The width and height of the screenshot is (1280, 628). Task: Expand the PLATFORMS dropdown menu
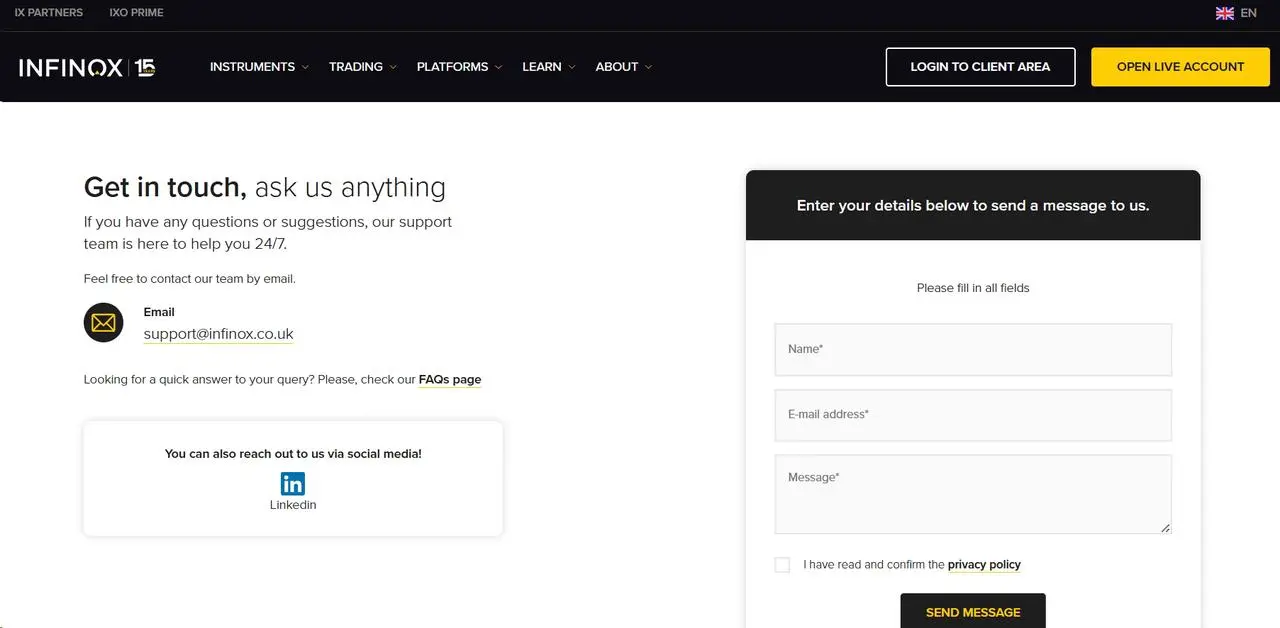point(459,67)
